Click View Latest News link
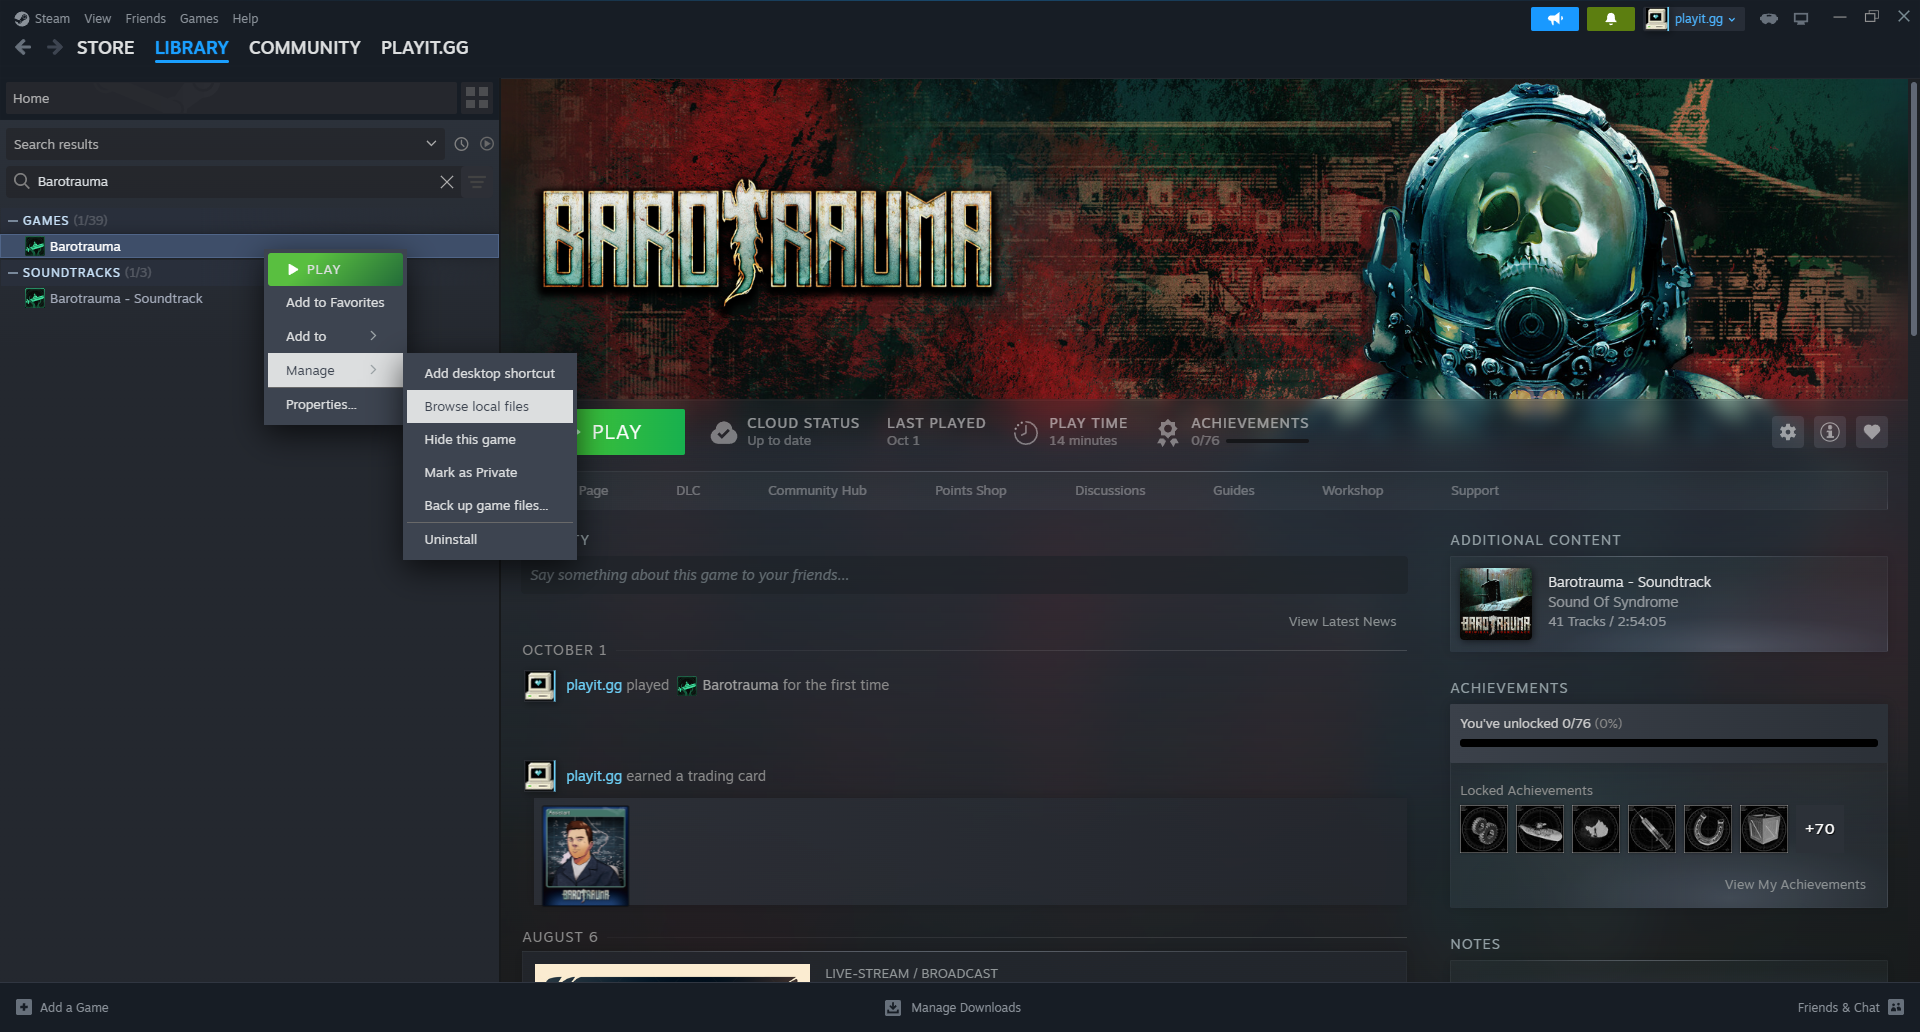1920x1032 pixels. (1342, 621)
